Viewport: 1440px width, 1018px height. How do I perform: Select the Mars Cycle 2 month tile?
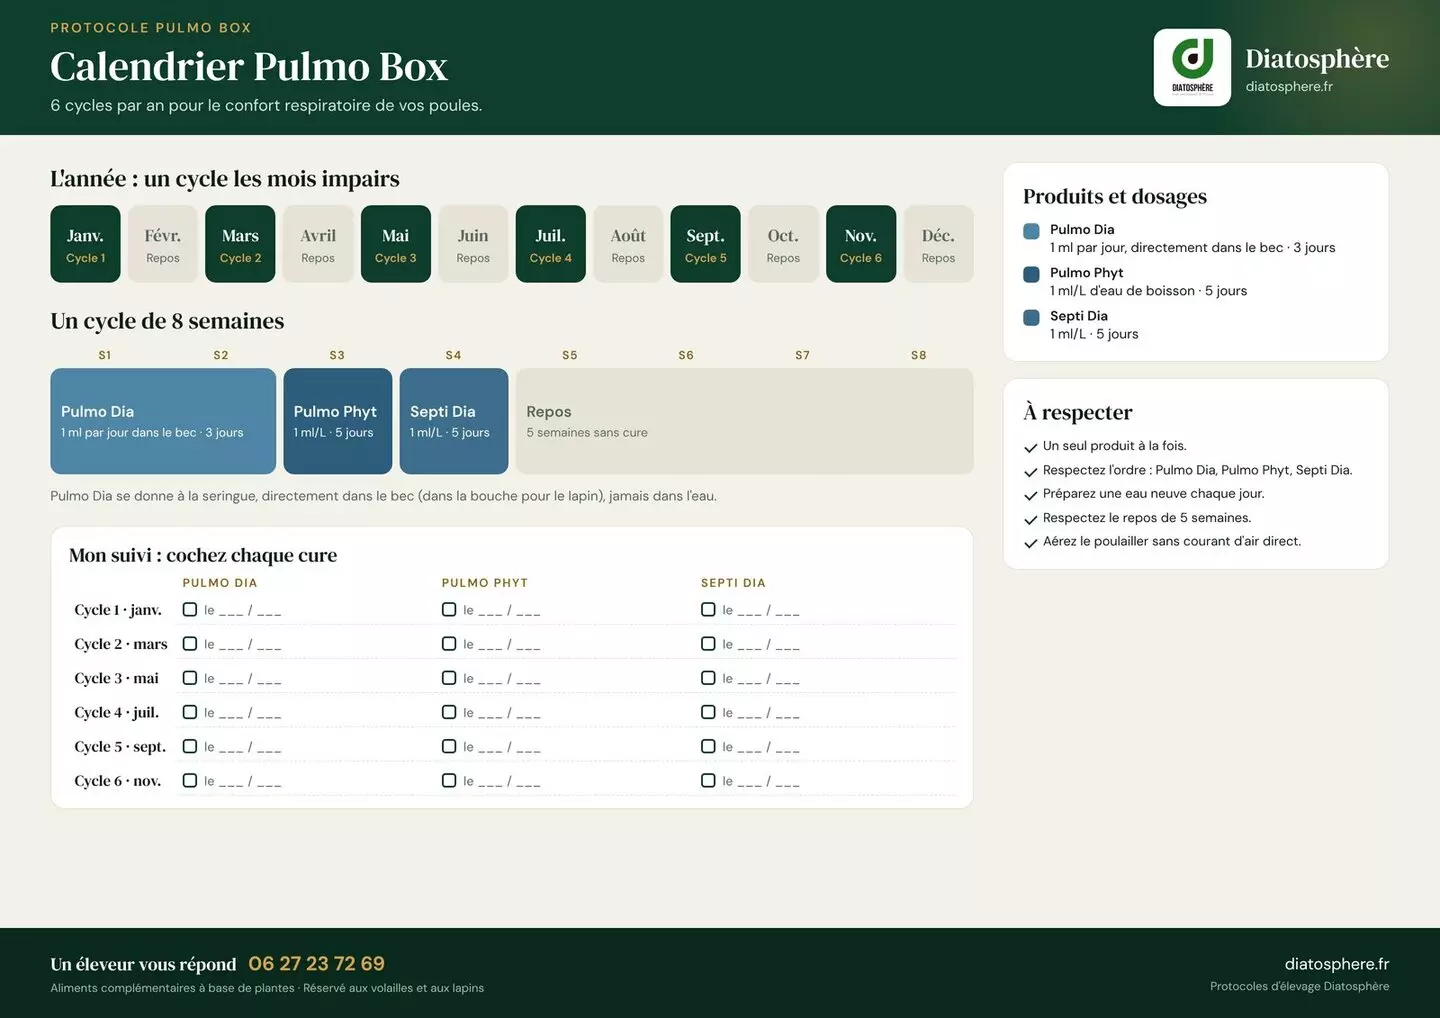pos(240,244)
